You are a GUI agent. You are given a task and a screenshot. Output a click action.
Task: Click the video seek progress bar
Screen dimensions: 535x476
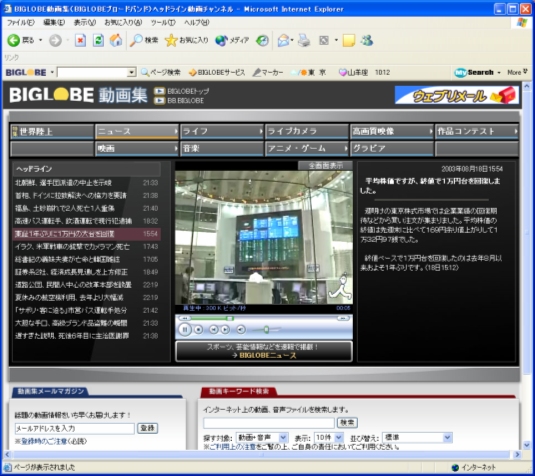(263, 318)
